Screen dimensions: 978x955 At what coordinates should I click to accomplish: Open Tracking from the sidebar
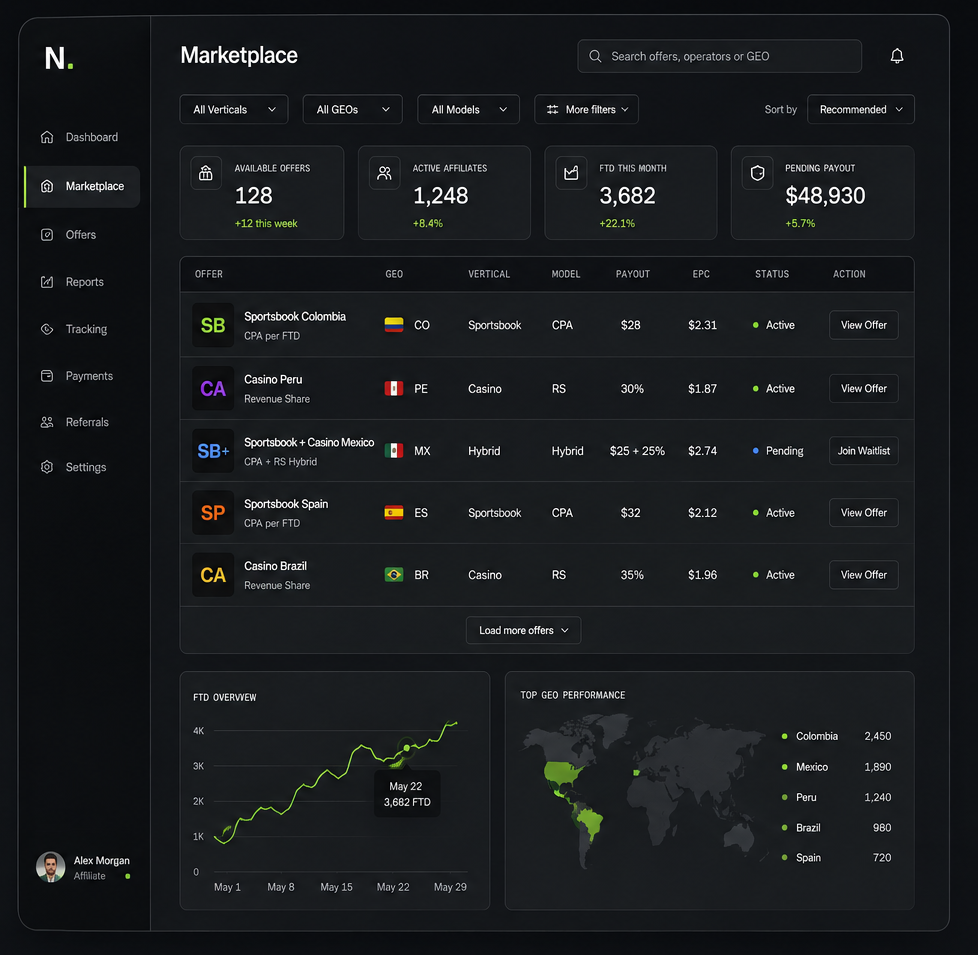tap(82, 329)
